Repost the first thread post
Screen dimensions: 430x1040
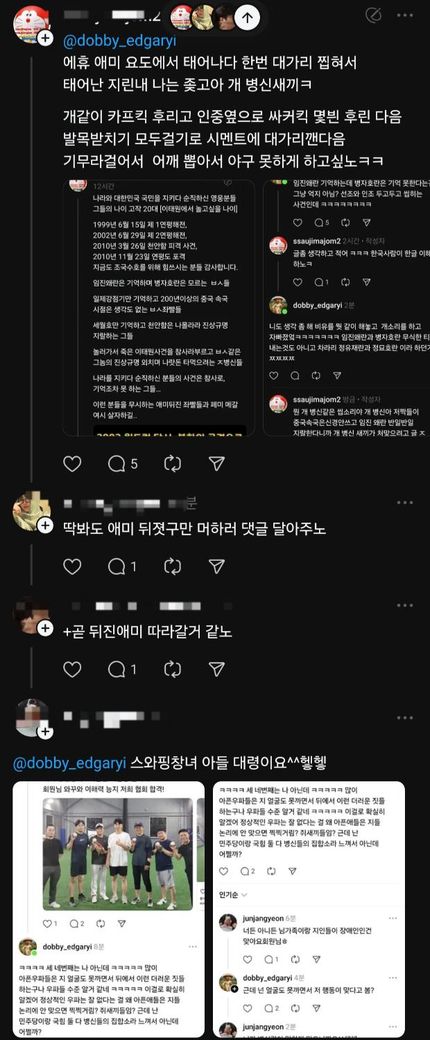[x=172, y=464]
